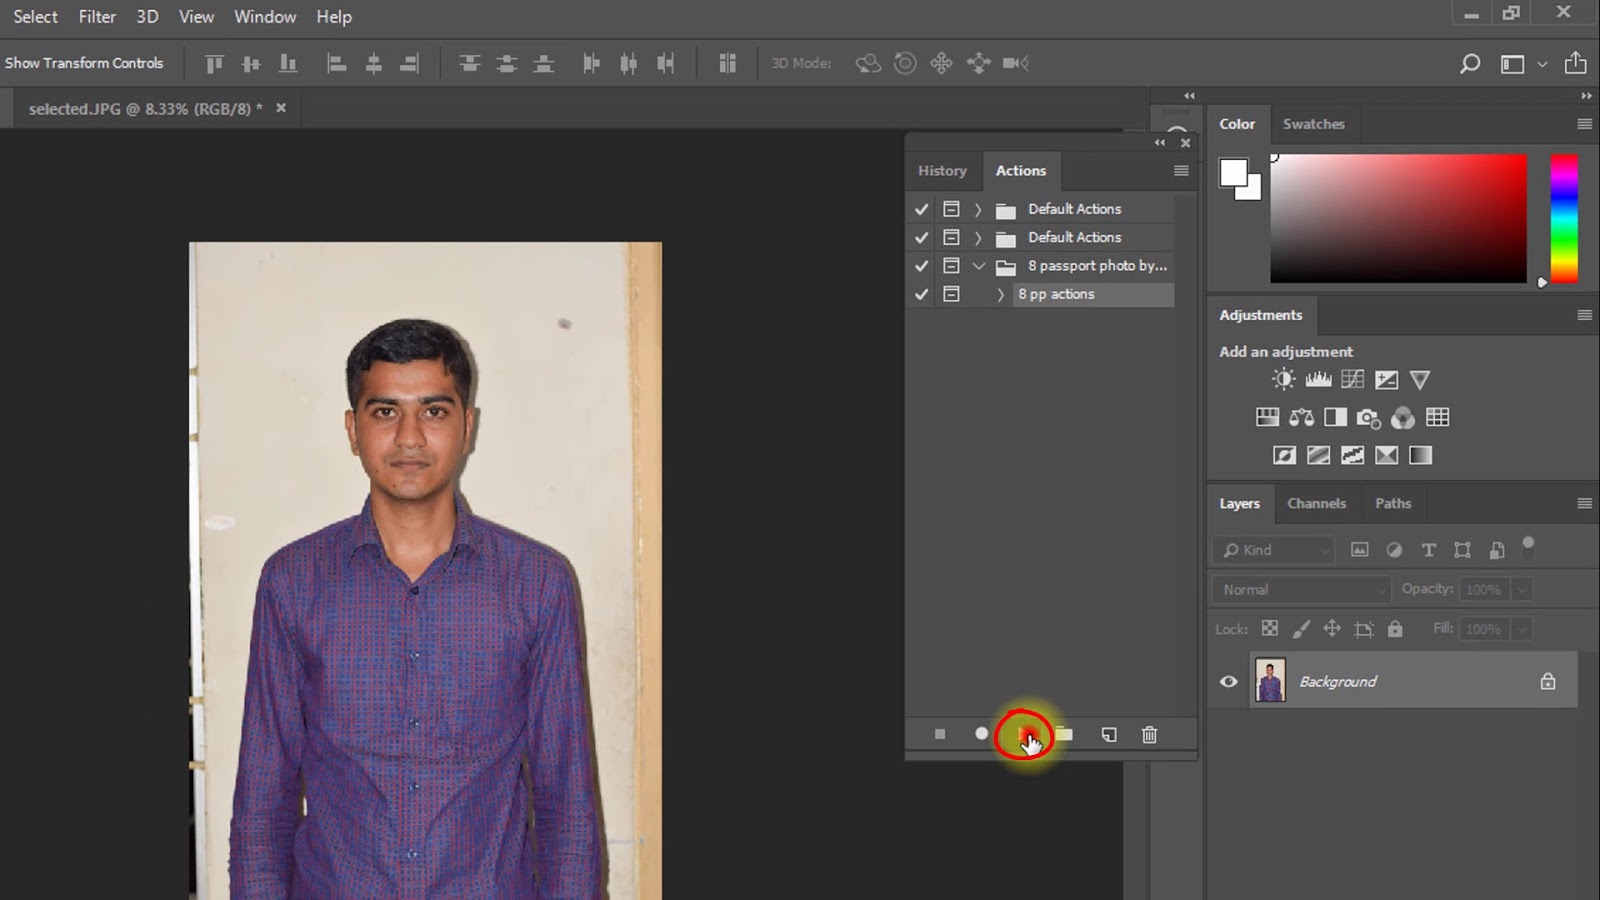Delete action using trash icon
Screen dimensions: 1600x900
pos(1149,734)
